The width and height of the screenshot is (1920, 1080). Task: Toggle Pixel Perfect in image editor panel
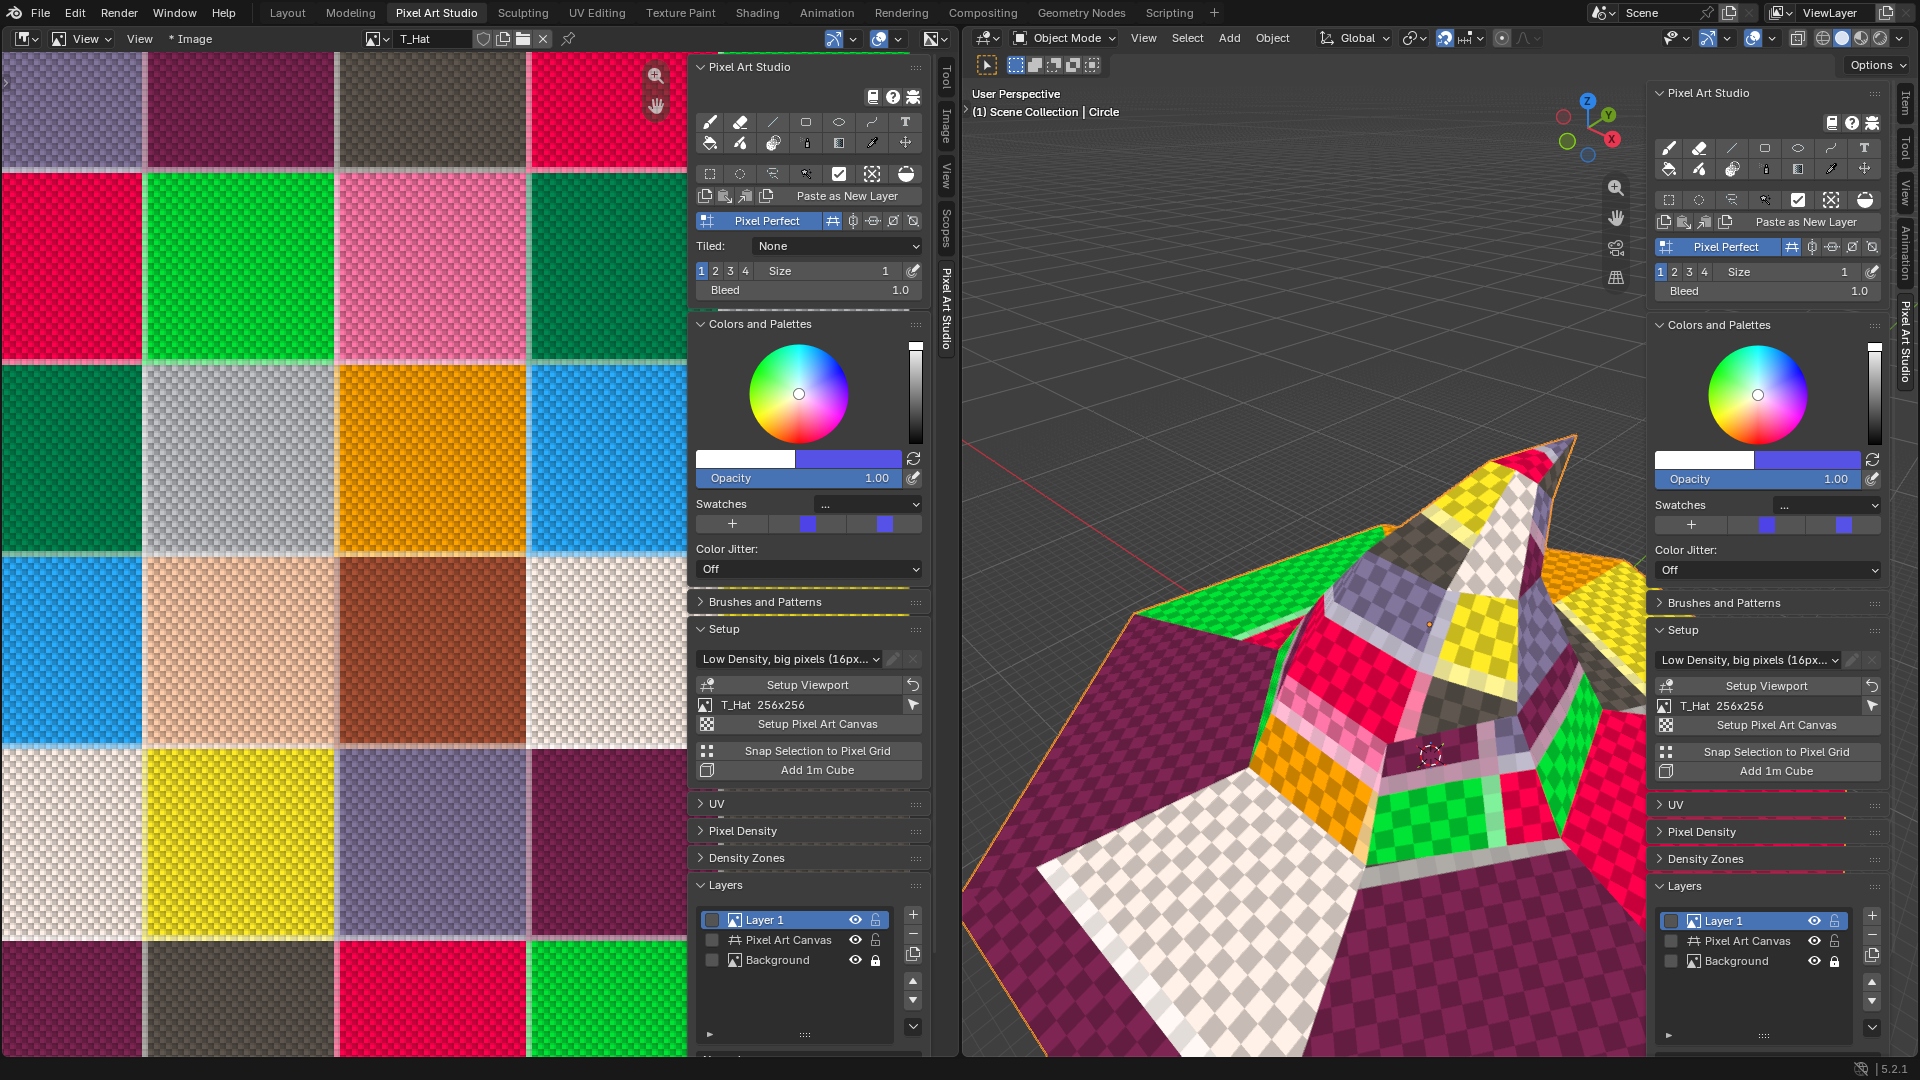759,221
